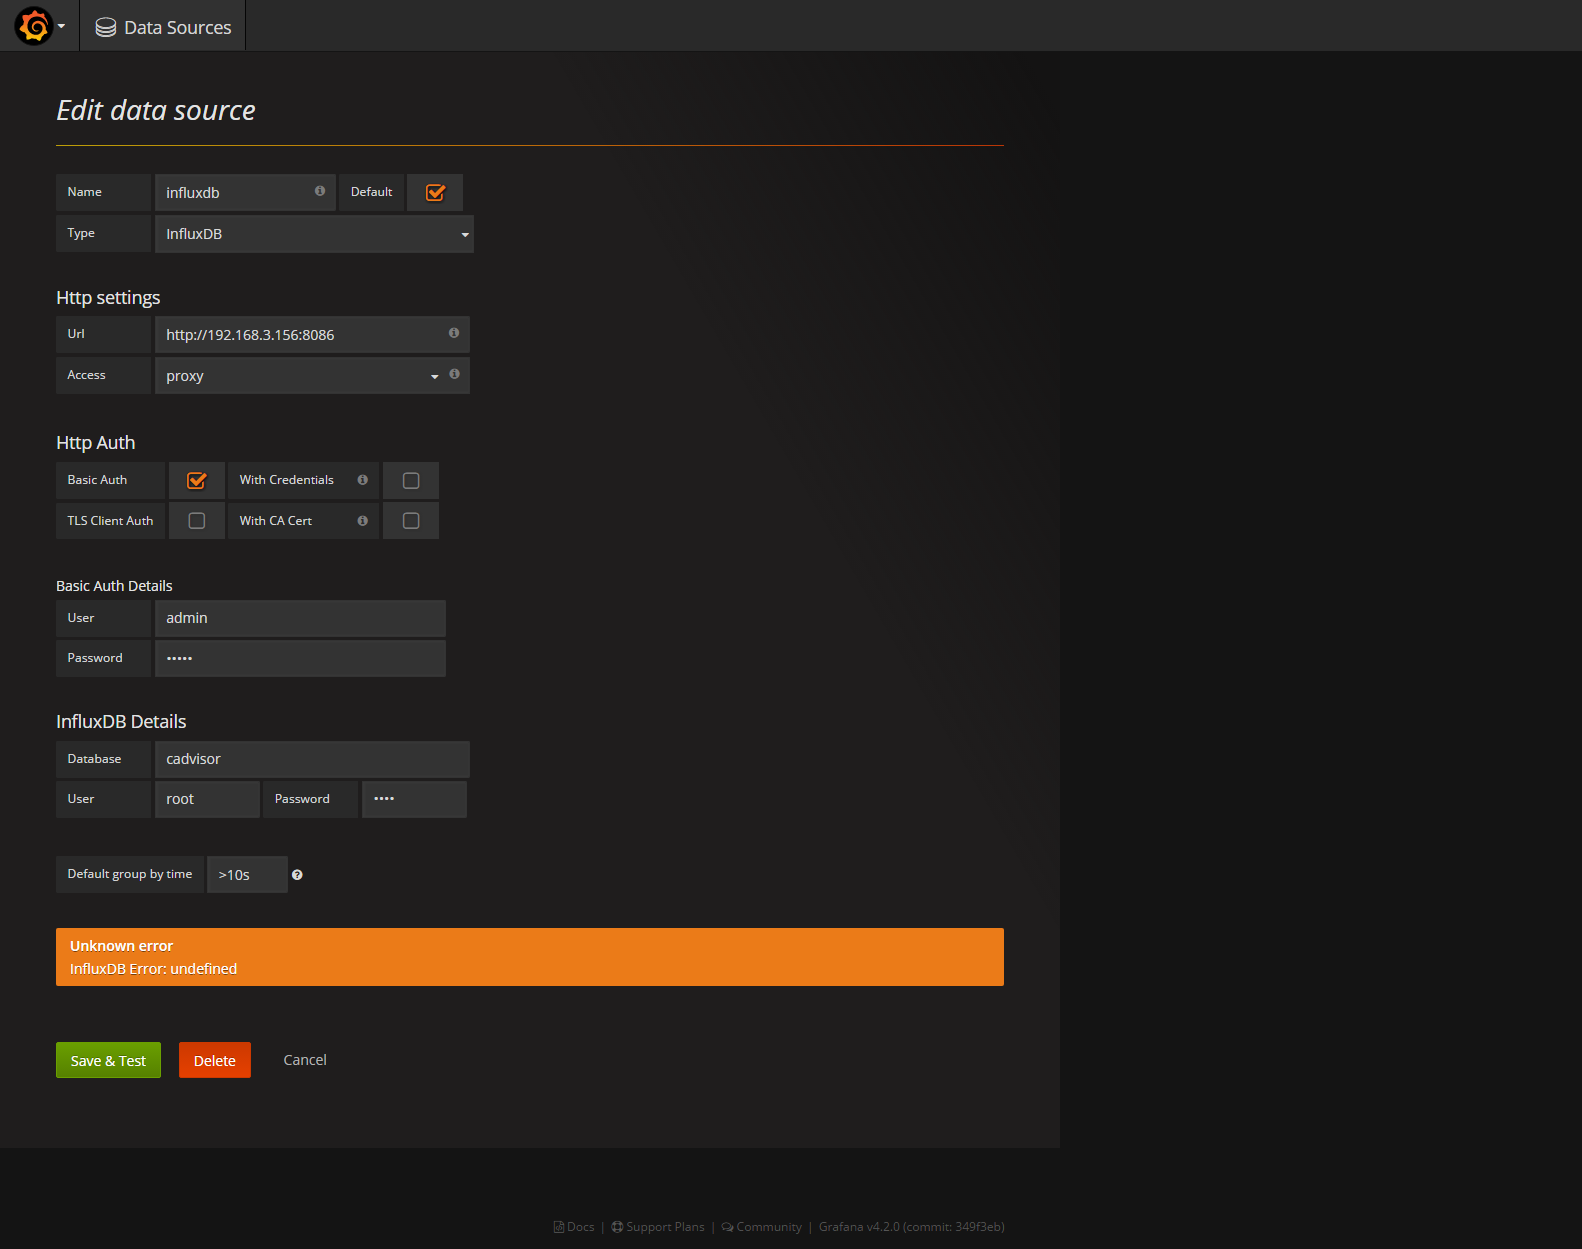The height and width of the screenshot is (1249, 1582).
Task: Click the Save & Test button
Action: [x=108, y=1060]
